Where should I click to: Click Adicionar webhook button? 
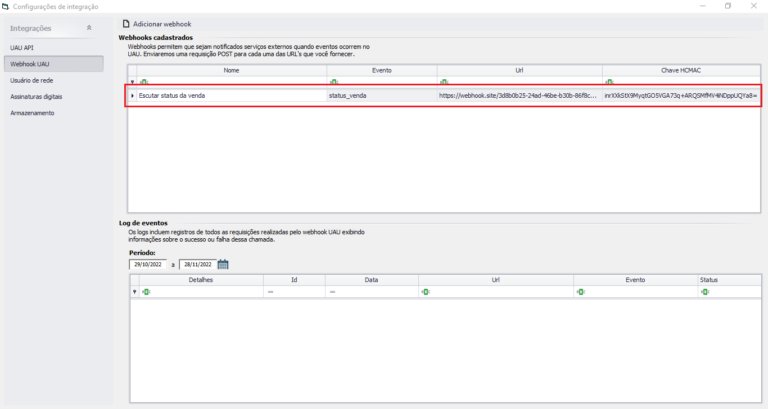click(x=164, y=22)
